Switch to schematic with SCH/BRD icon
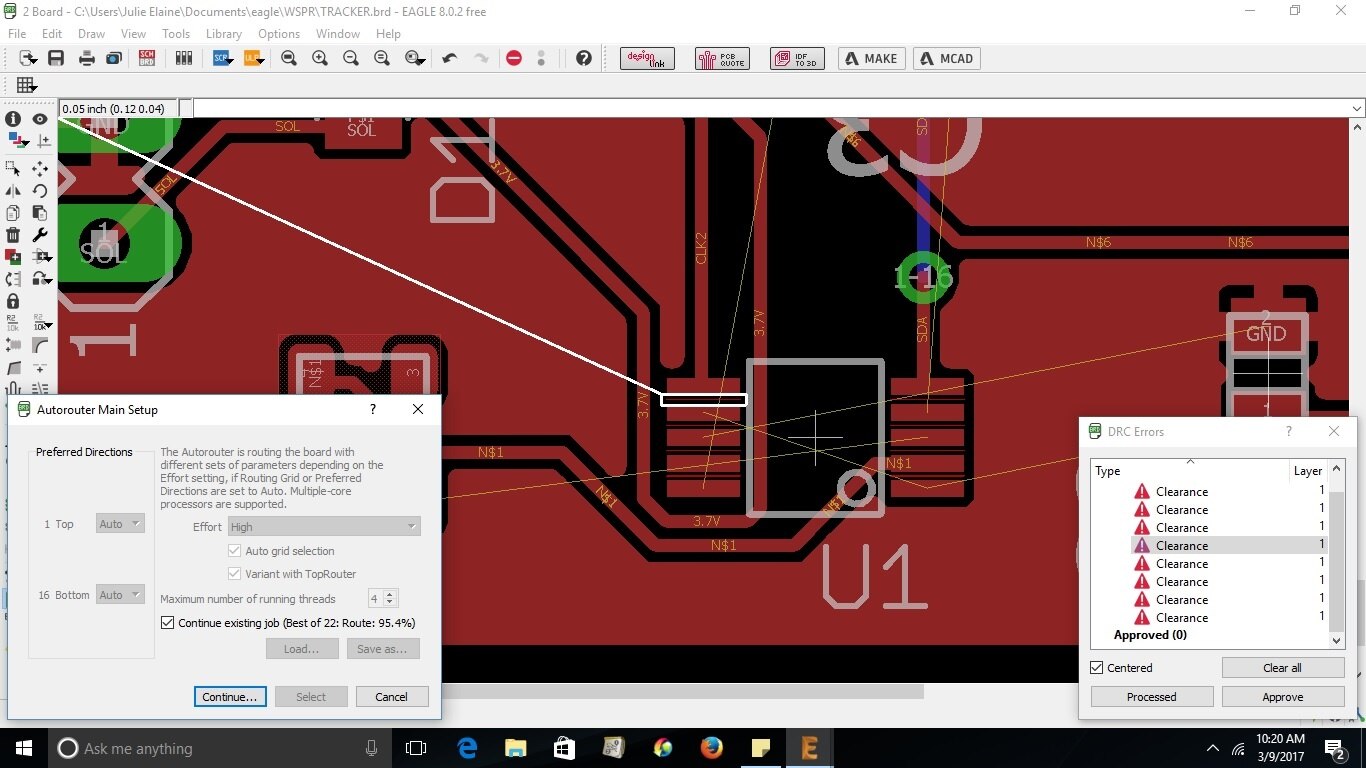The width and height of the screenshot is (1366, 768). coord(147,59)
